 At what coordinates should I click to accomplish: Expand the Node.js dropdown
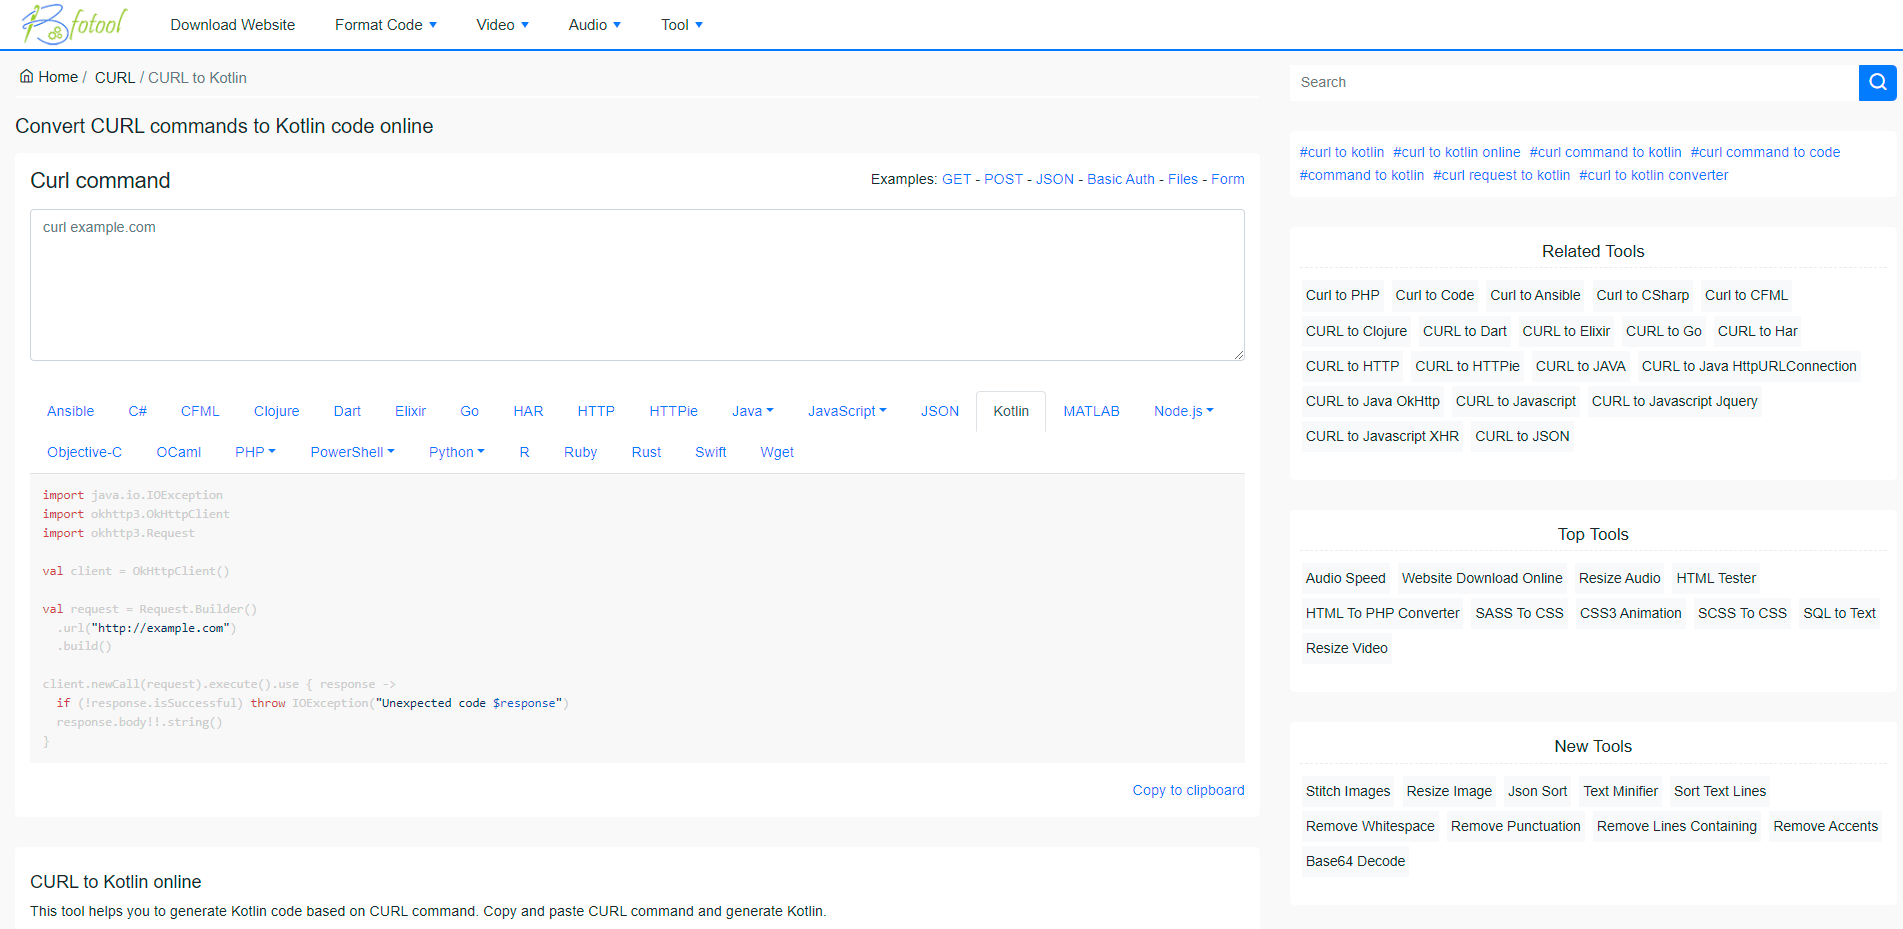pos(1183,410)
